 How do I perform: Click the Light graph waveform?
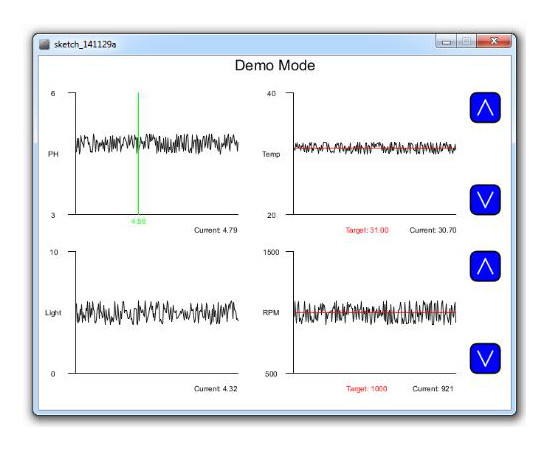[x=157, y=312]
